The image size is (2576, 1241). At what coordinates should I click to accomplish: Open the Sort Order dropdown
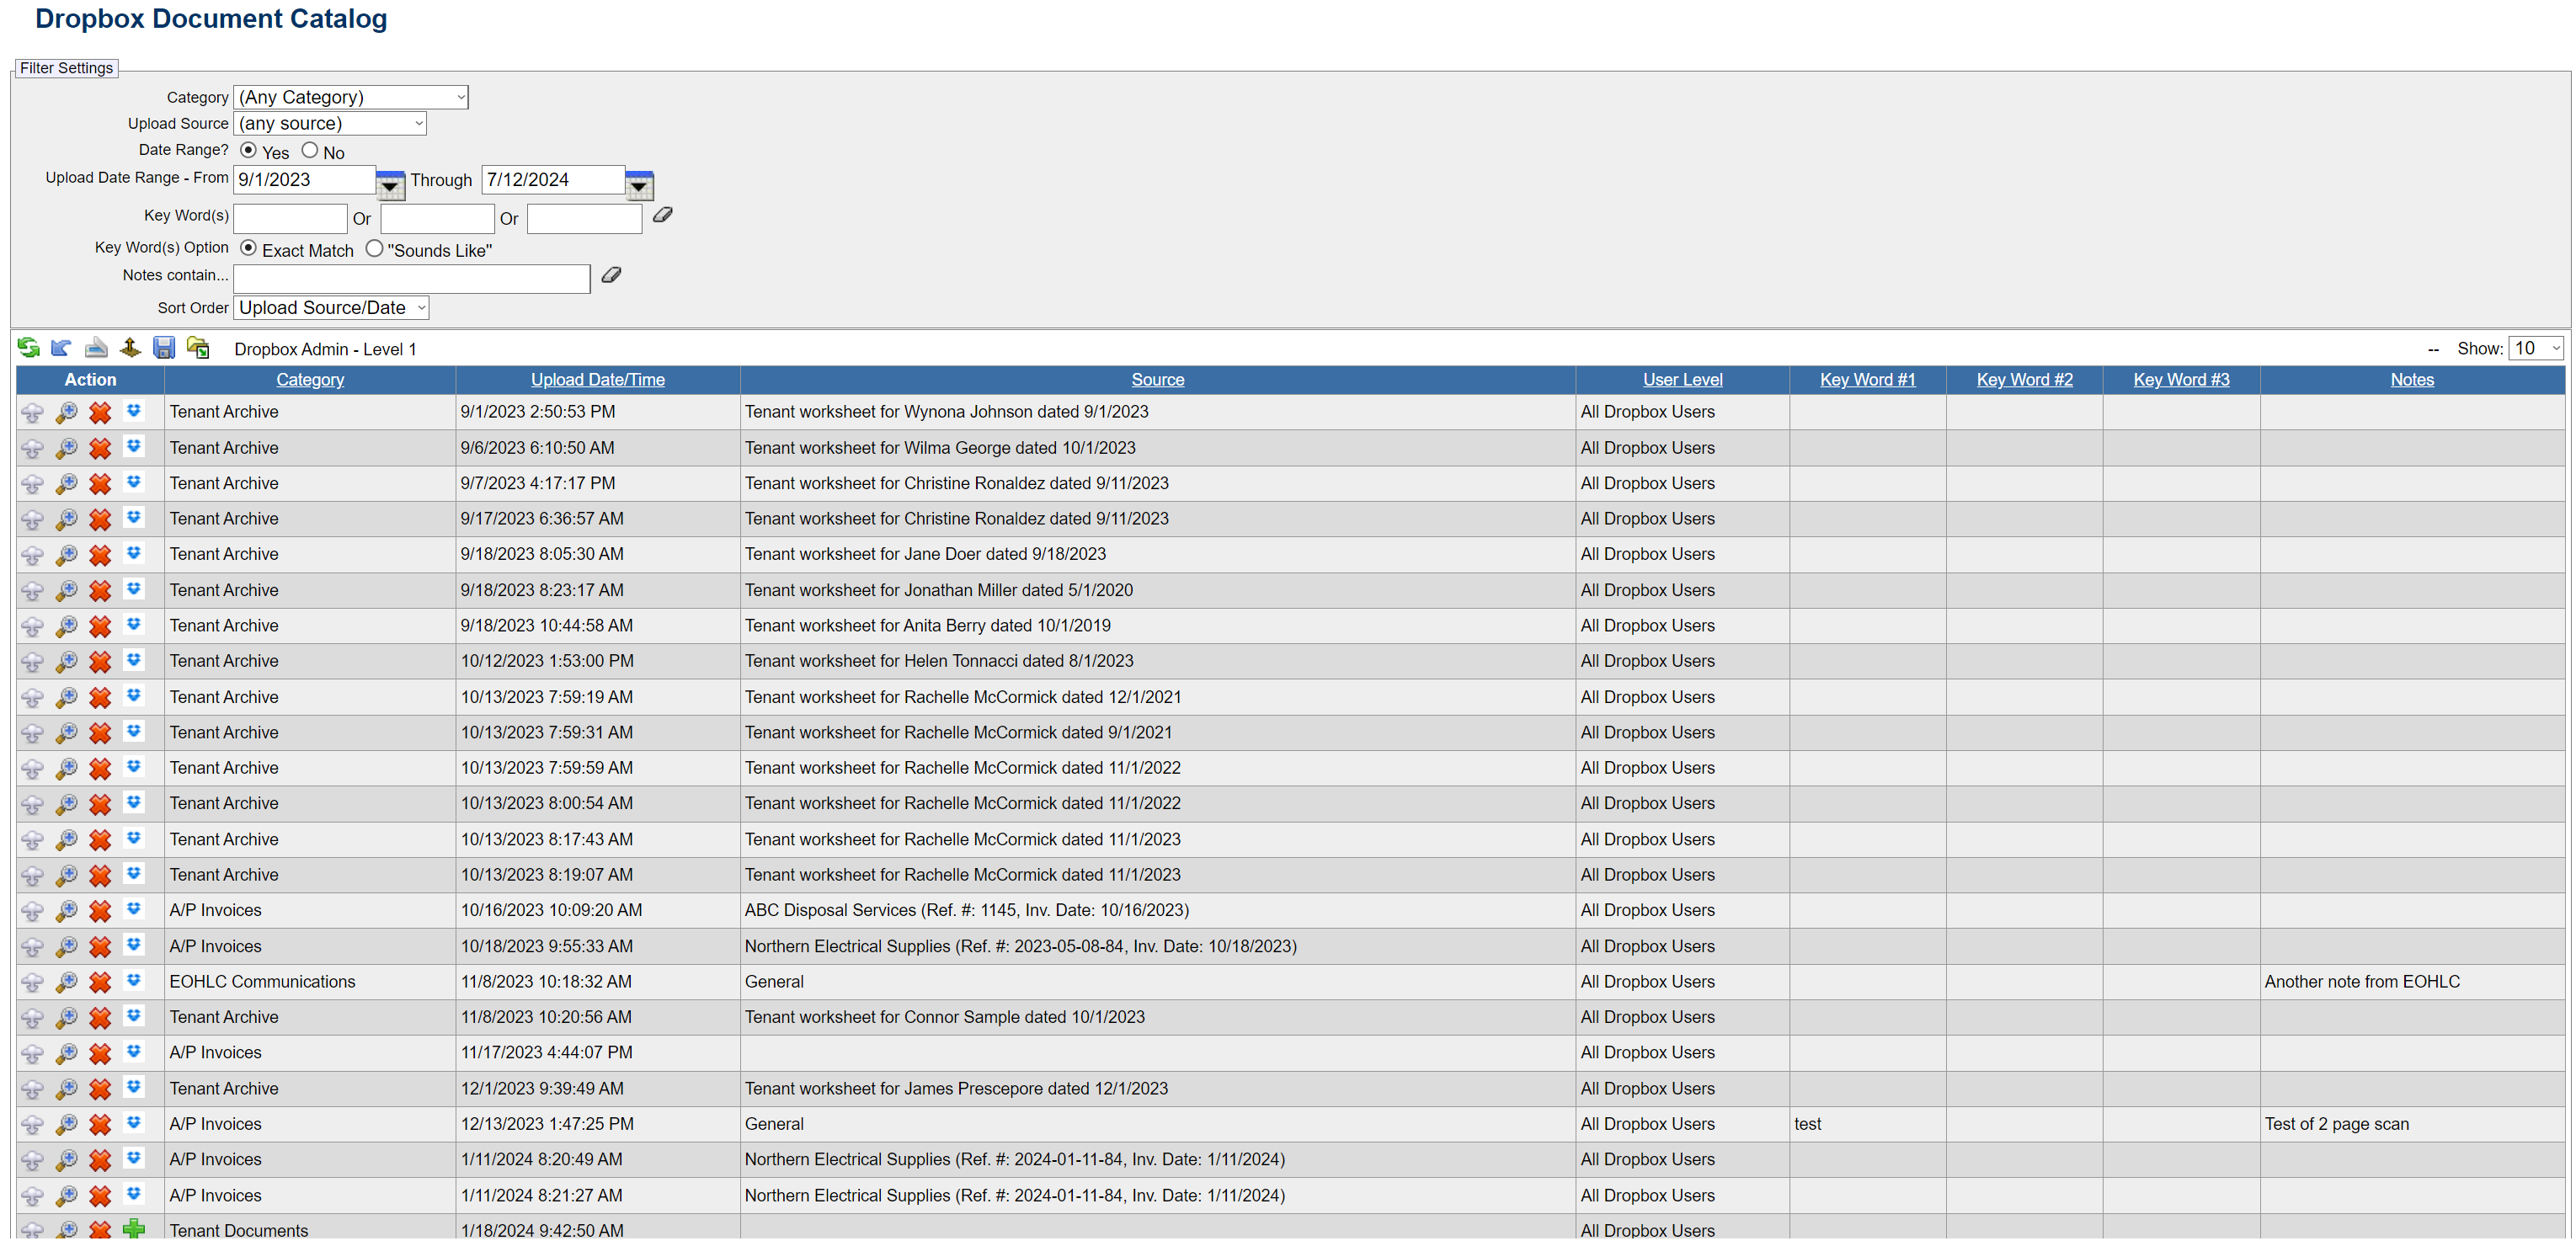coord(331,308)
